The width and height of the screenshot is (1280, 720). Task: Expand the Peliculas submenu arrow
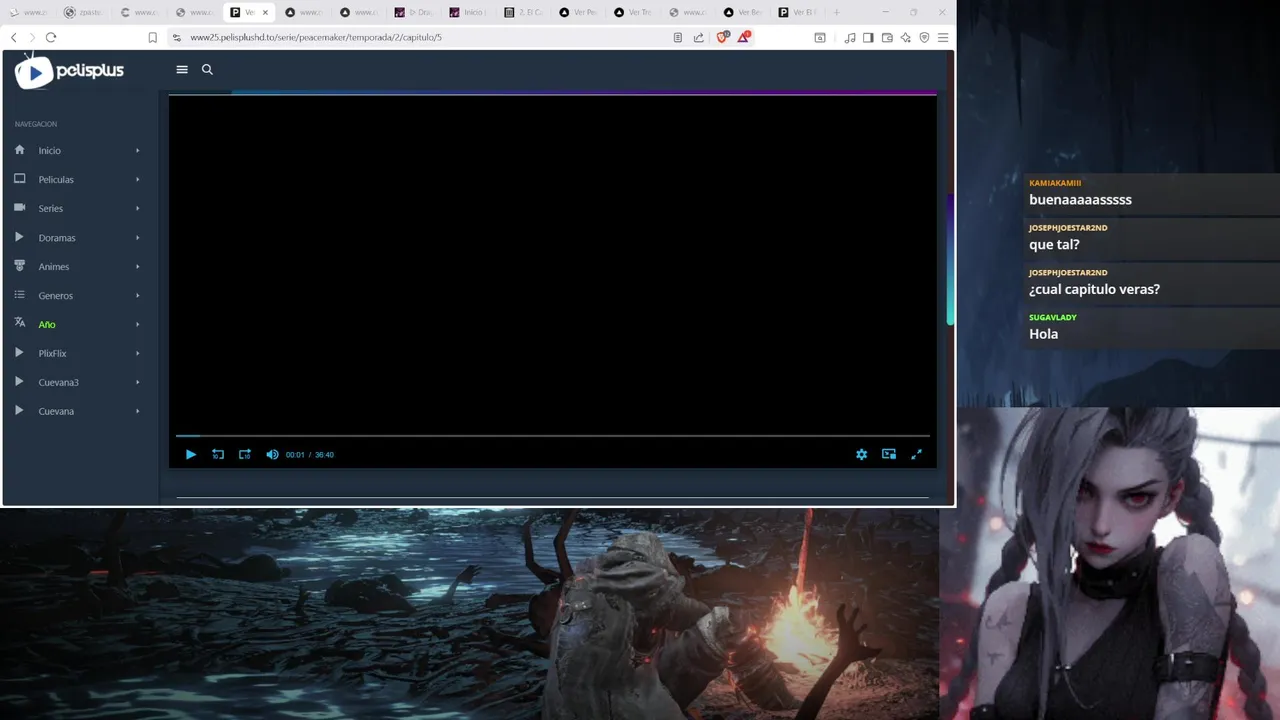click(138, 179)
